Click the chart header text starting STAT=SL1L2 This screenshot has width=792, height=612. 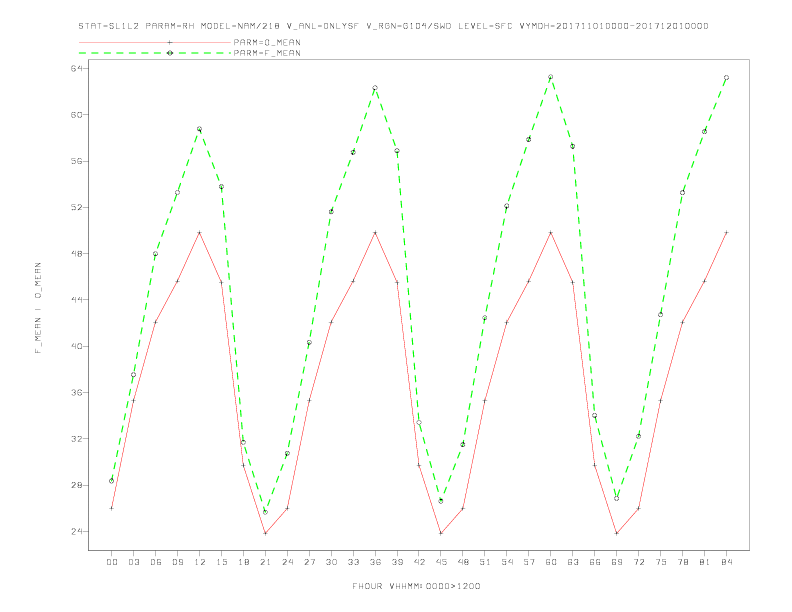393,26
